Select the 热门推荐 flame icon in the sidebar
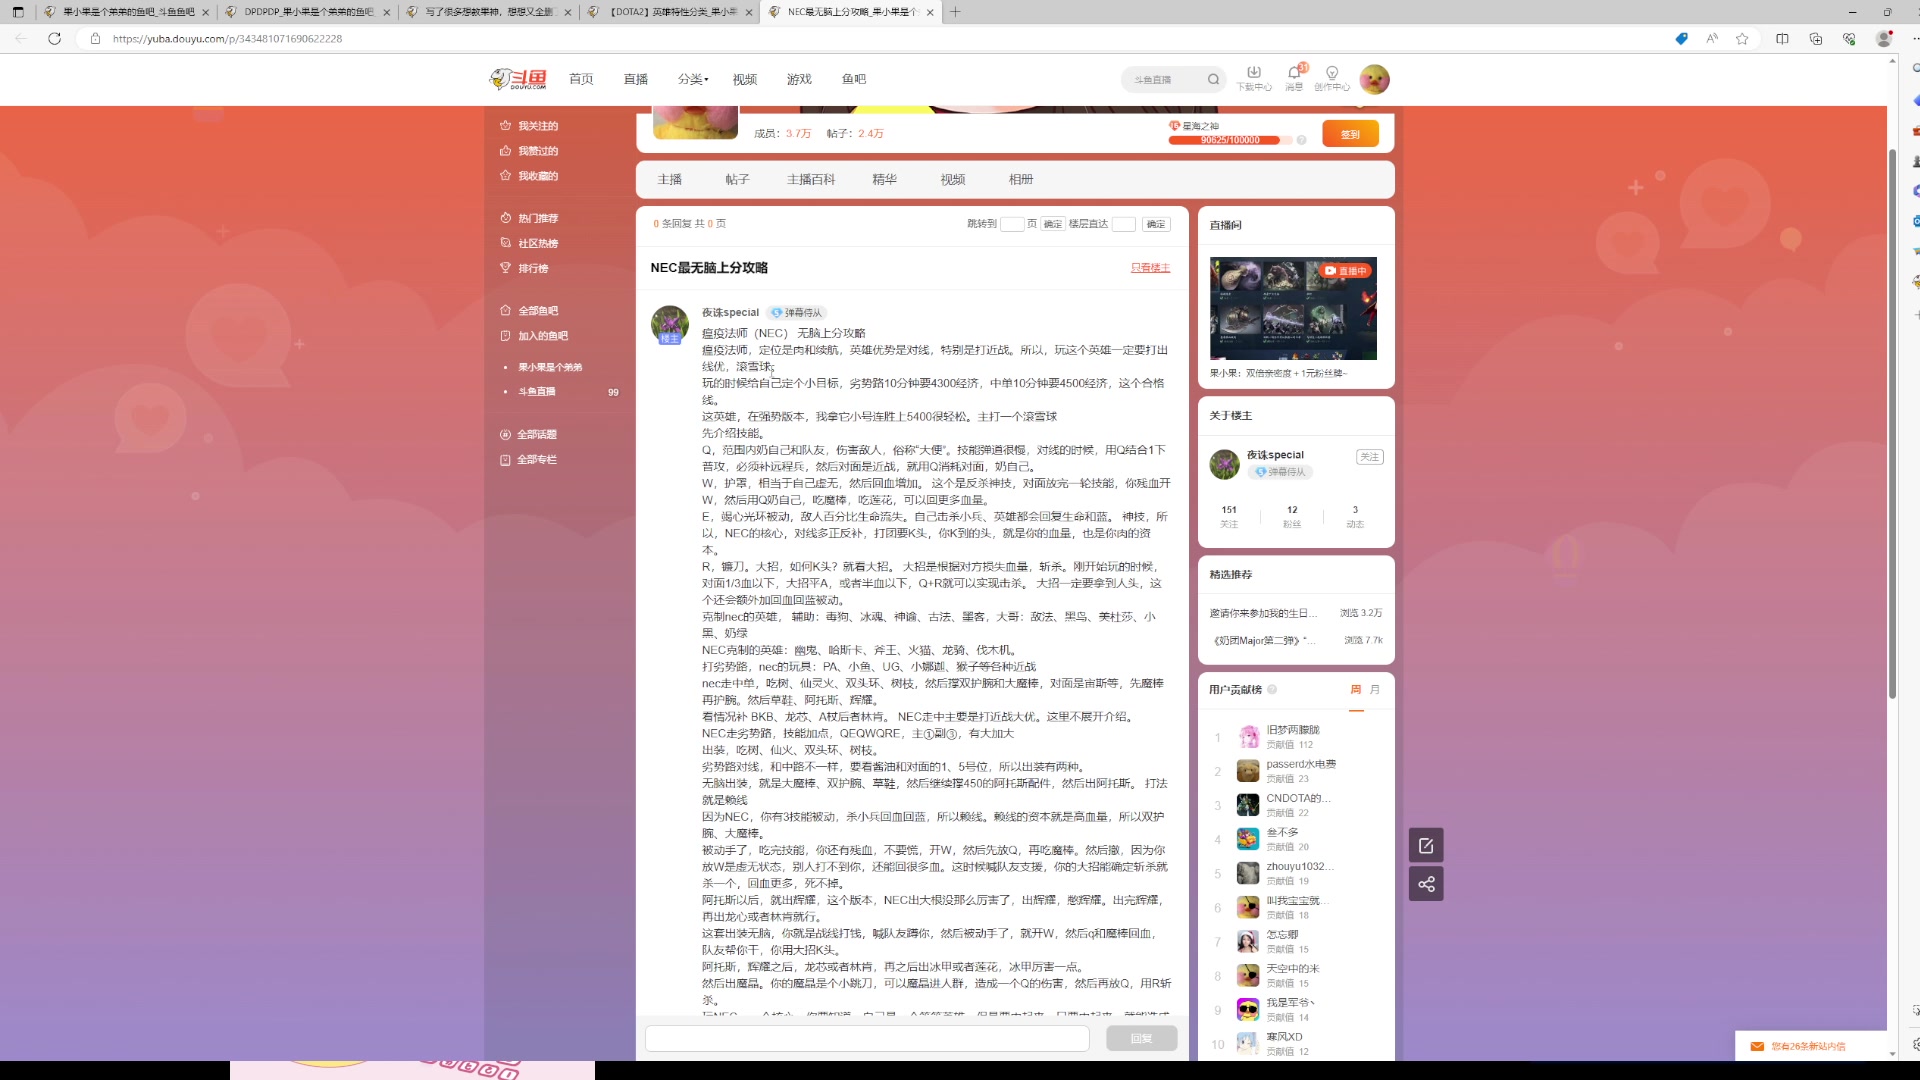Viewport: 1920px width, 1080px height. click(x=506, y=217)
